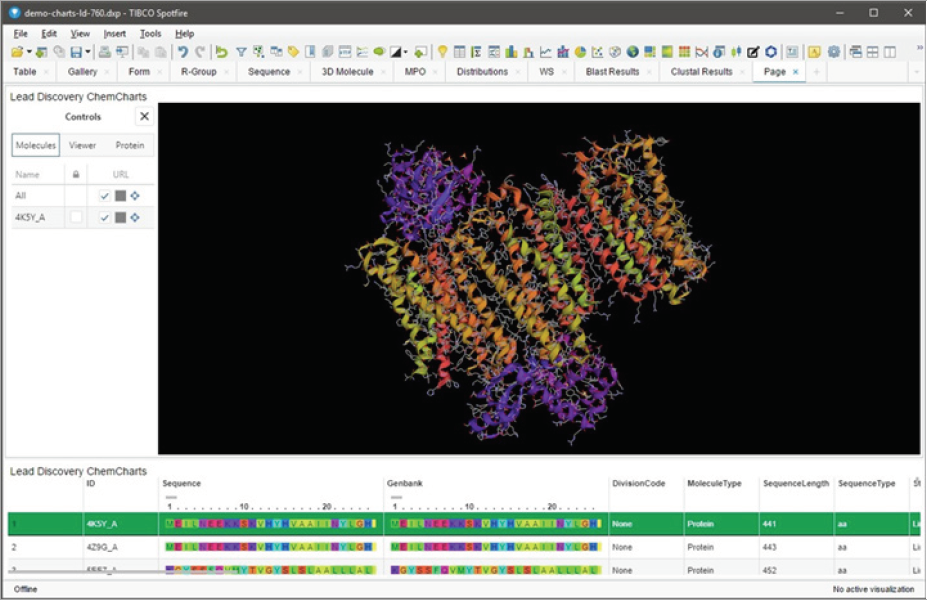The image size is (927, 600).
Task: Insert a Heat Map visualization
Action: [684, 52]
